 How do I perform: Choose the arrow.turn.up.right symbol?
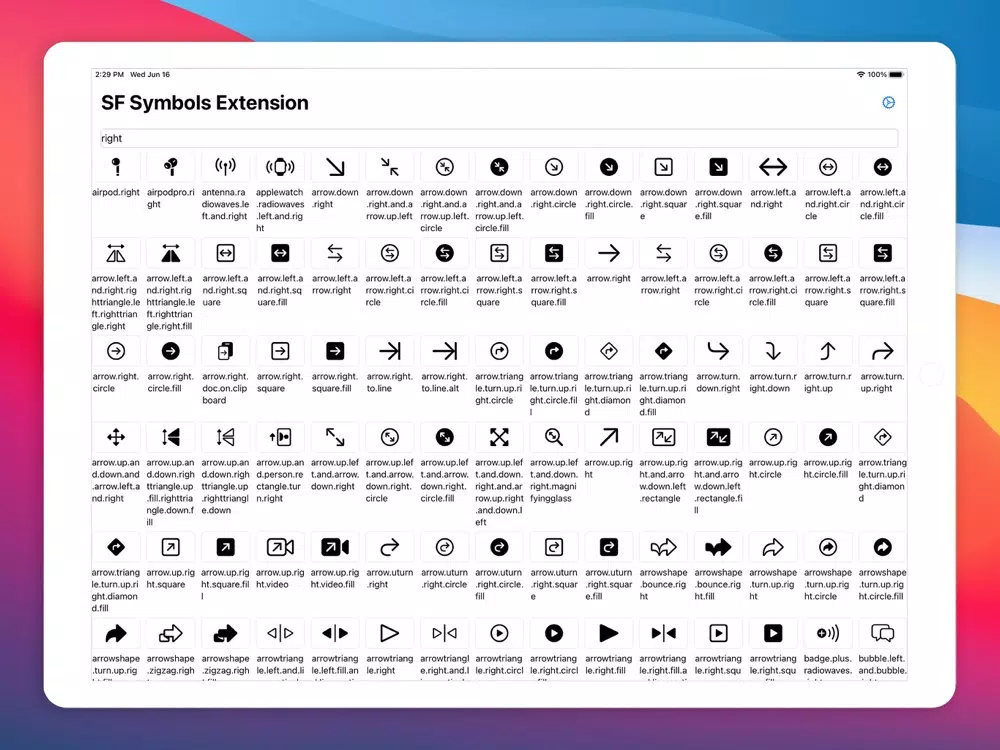pyautogui.click(x=883, y=351)
